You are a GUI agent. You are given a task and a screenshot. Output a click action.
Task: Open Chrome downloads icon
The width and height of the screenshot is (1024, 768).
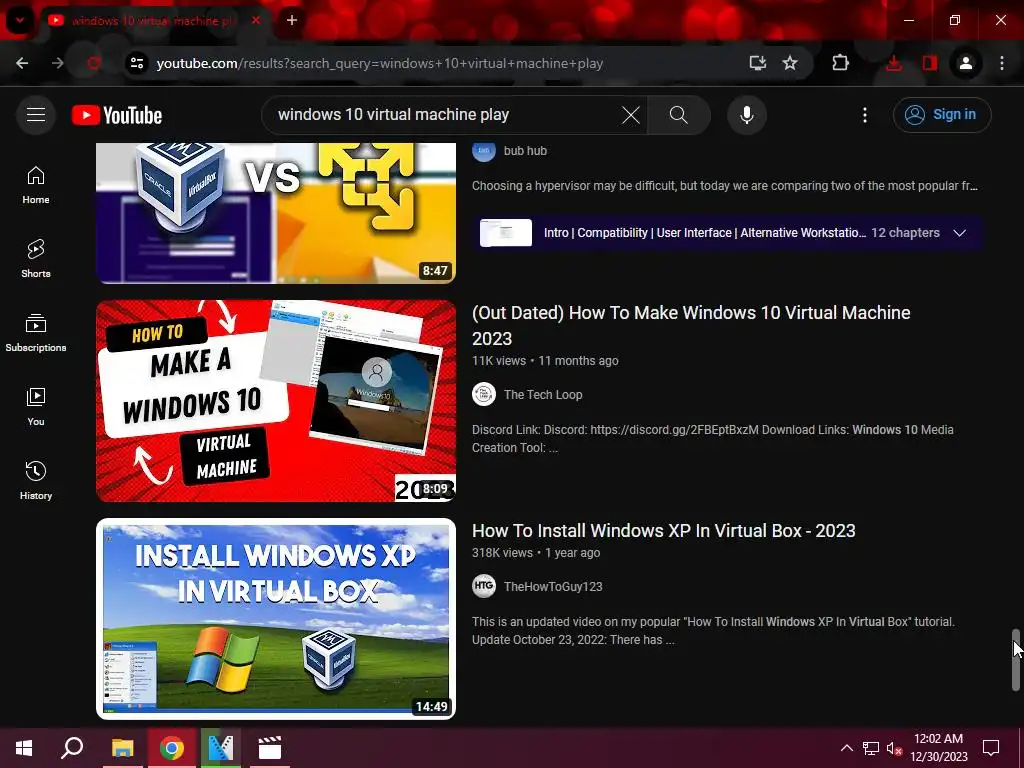893,63
